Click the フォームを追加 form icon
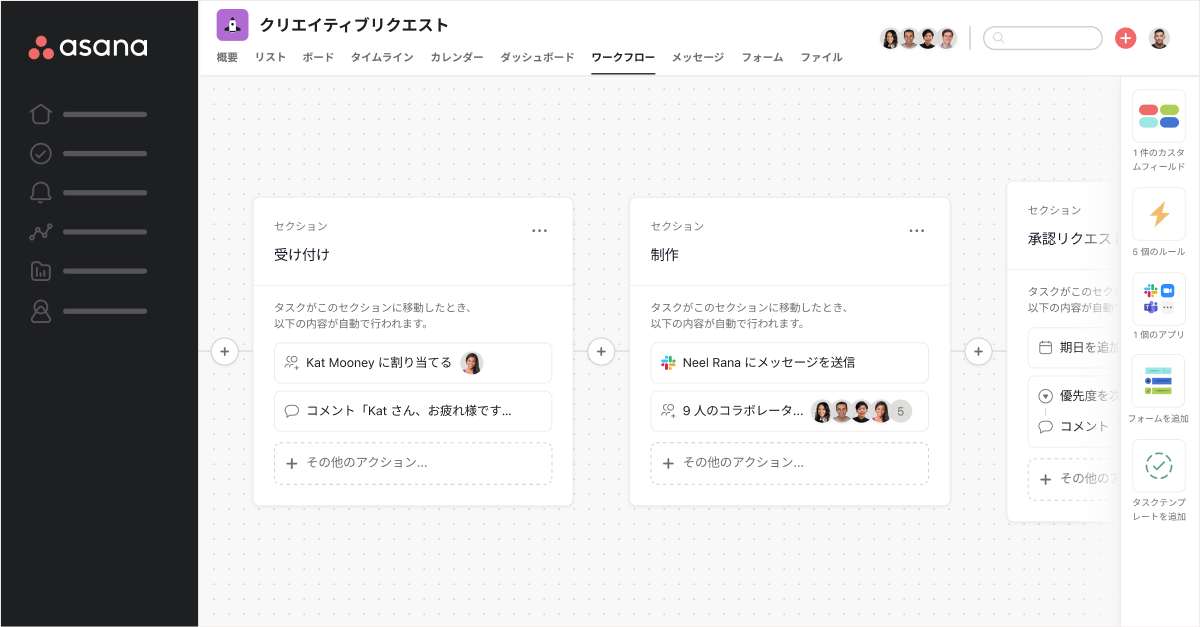This screenshot has height=627, width=1200. pyautogui.click(x=1158, y=380)
